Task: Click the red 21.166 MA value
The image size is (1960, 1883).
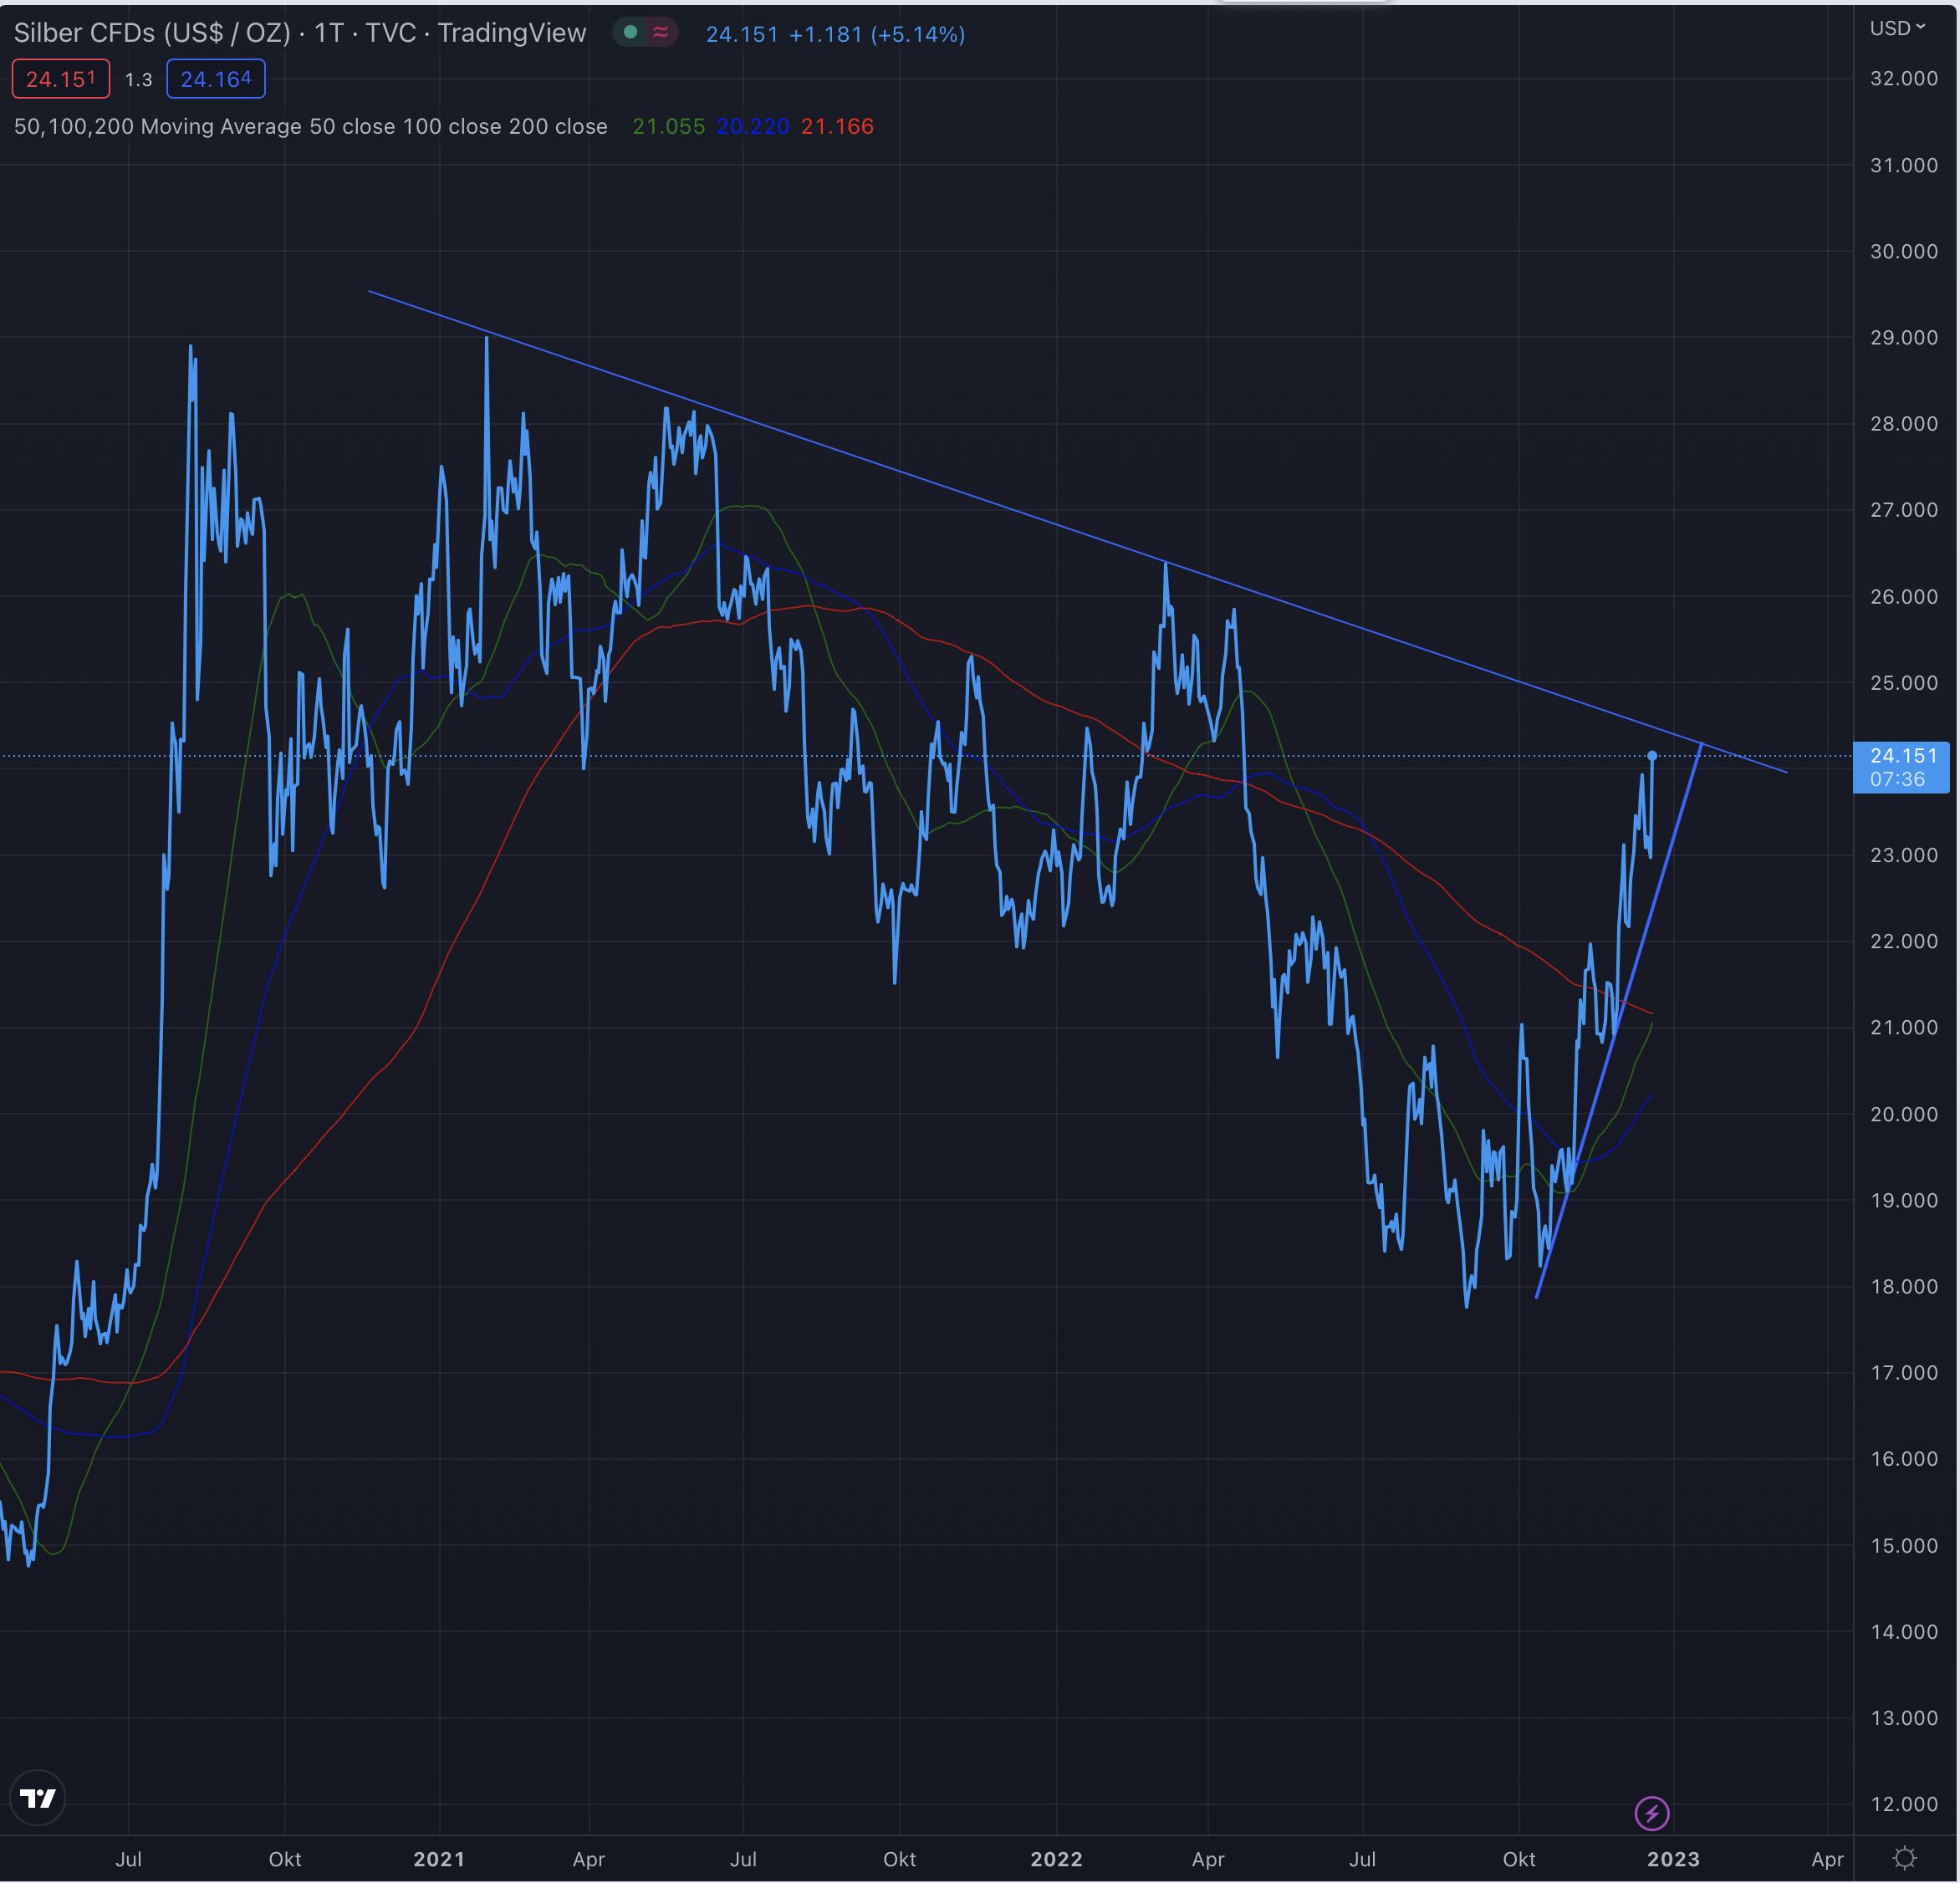Action: [837, 126]
